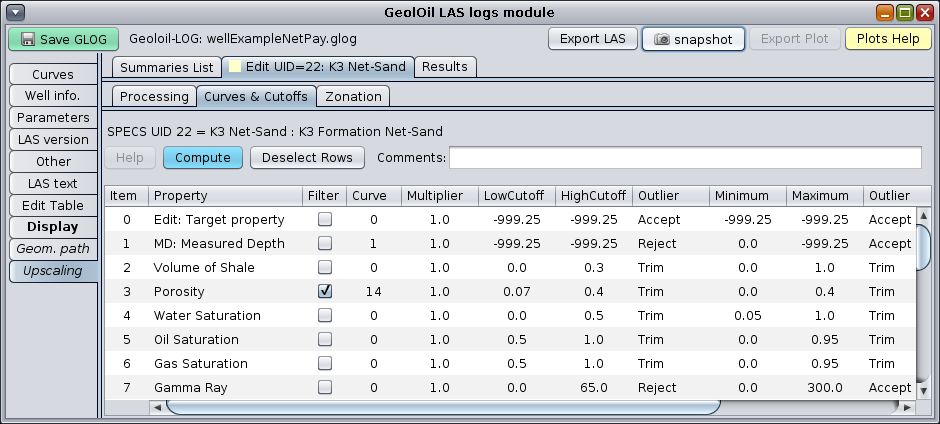The image size is (940, 424).
Task: Minimize the GeolOil window
Action: 885,13
